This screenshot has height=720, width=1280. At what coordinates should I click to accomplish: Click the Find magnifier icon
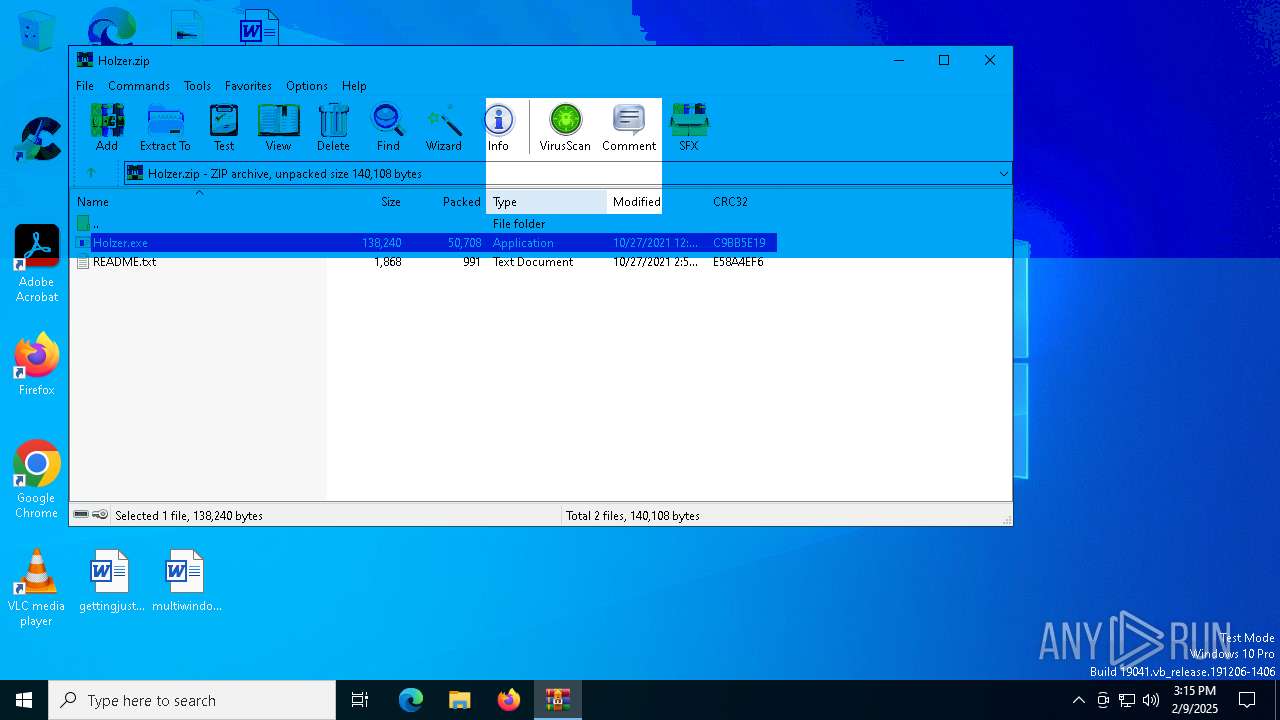388,127
